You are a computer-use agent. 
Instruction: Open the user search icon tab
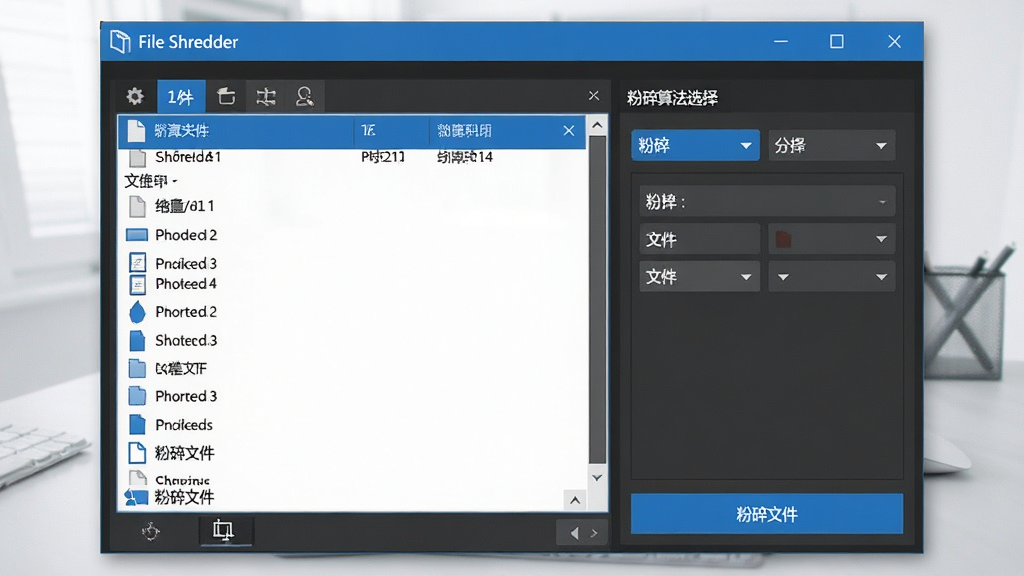coord(304,97)
